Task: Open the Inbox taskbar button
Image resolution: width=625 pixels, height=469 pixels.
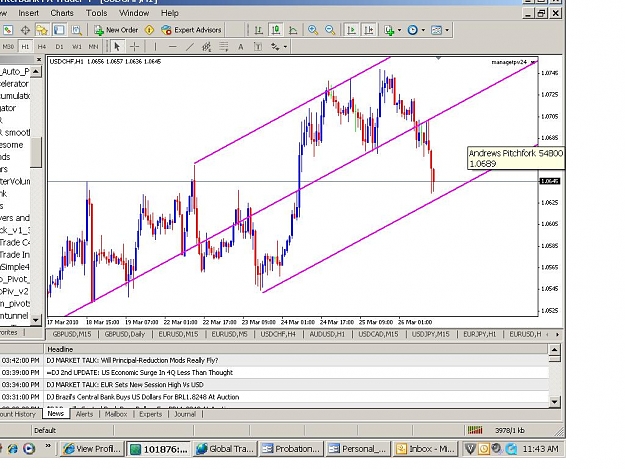Action: (425, 449)
